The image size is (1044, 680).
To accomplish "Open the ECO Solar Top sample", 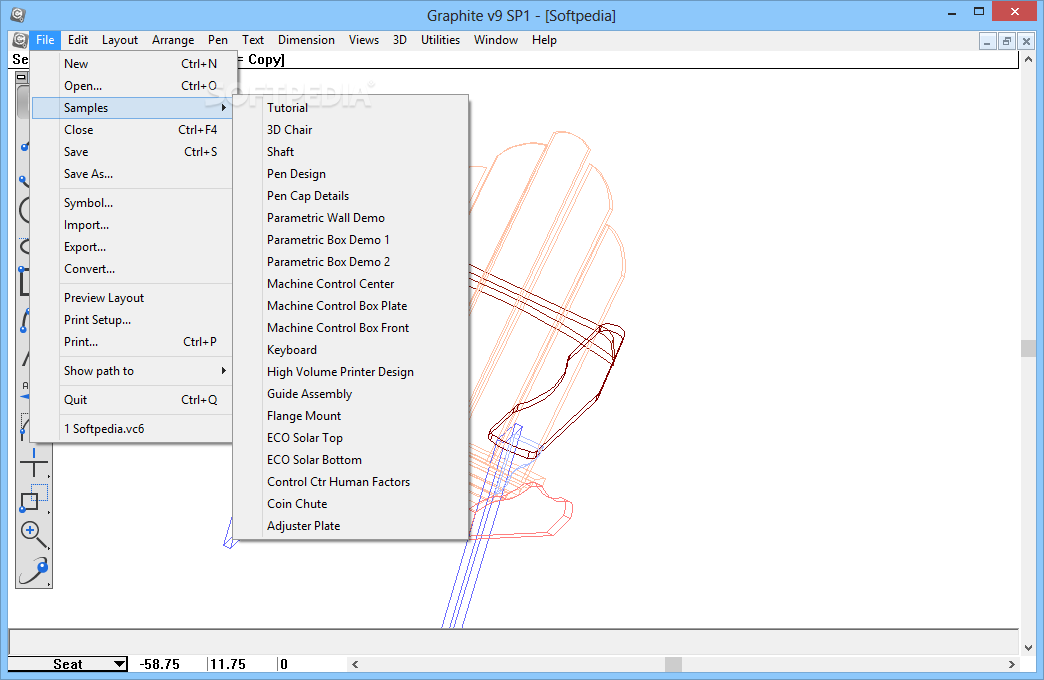I will (x=351, y=438).
